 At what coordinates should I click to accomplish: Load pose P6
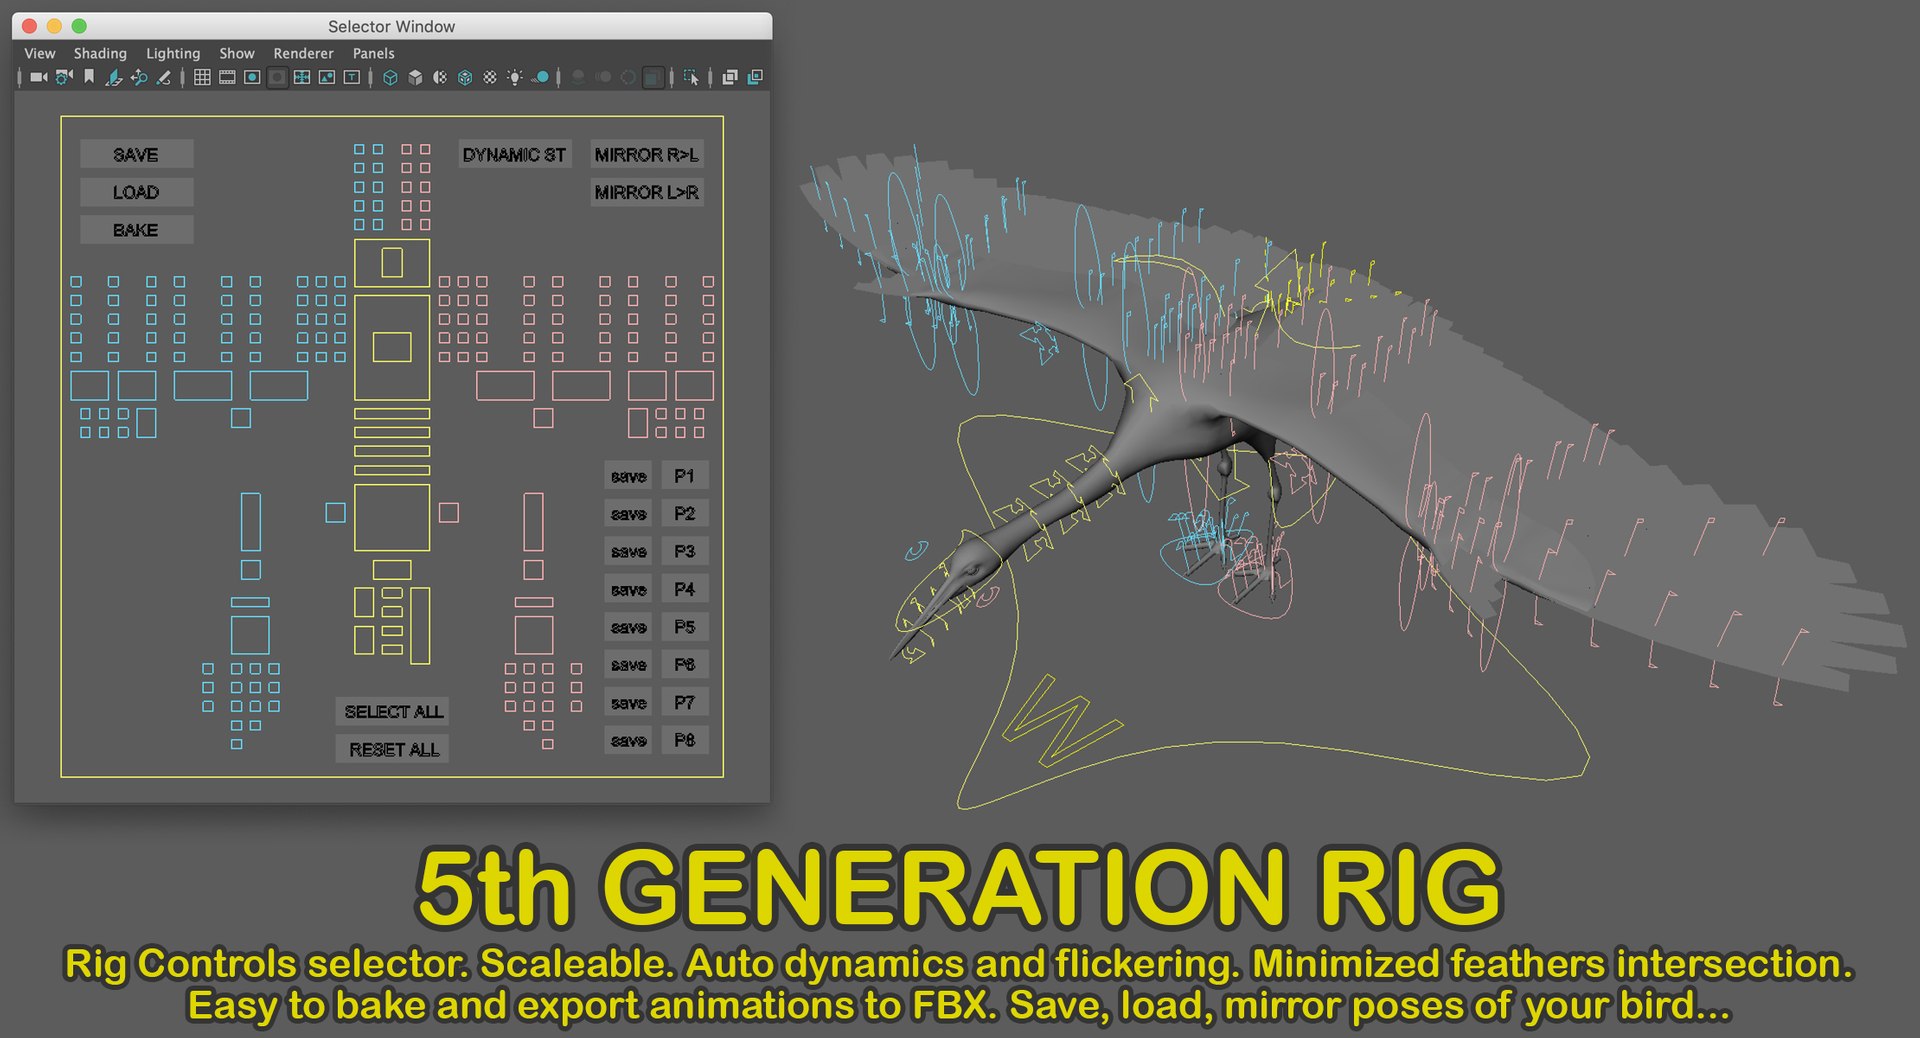[685, 665]
